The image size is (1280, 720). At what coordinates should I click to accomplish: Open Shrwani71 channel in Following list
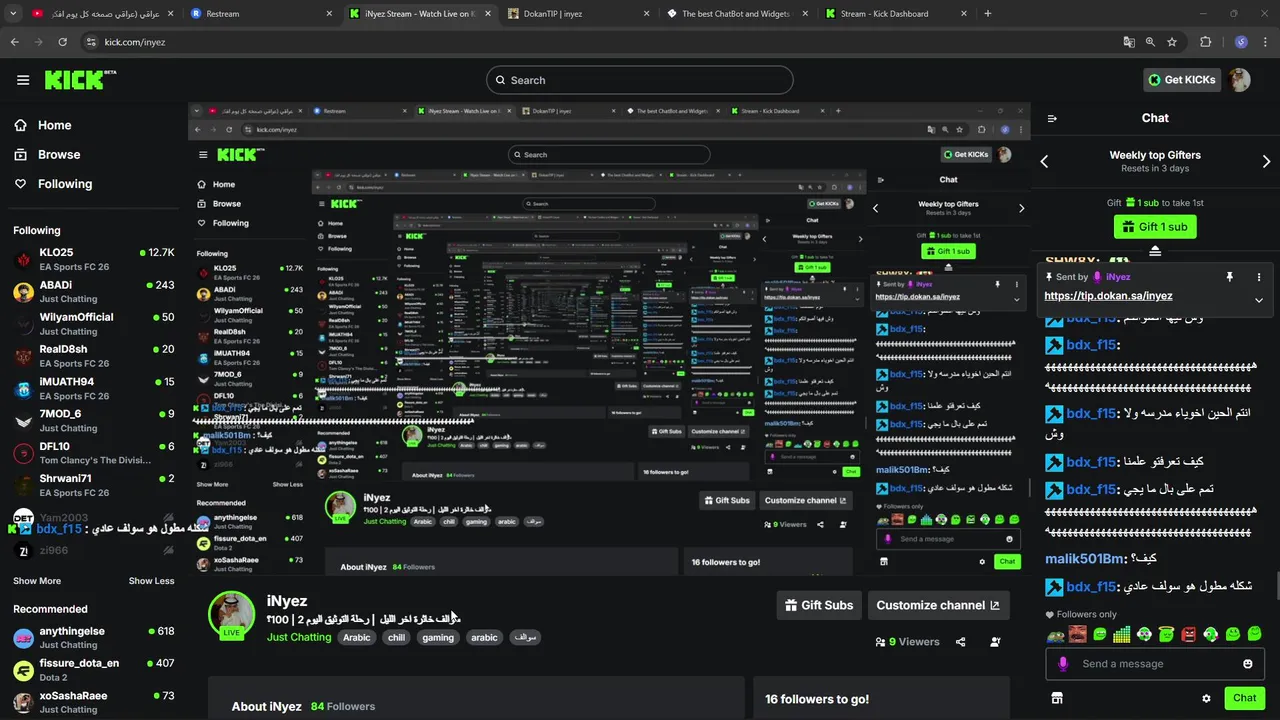[93, 485]
